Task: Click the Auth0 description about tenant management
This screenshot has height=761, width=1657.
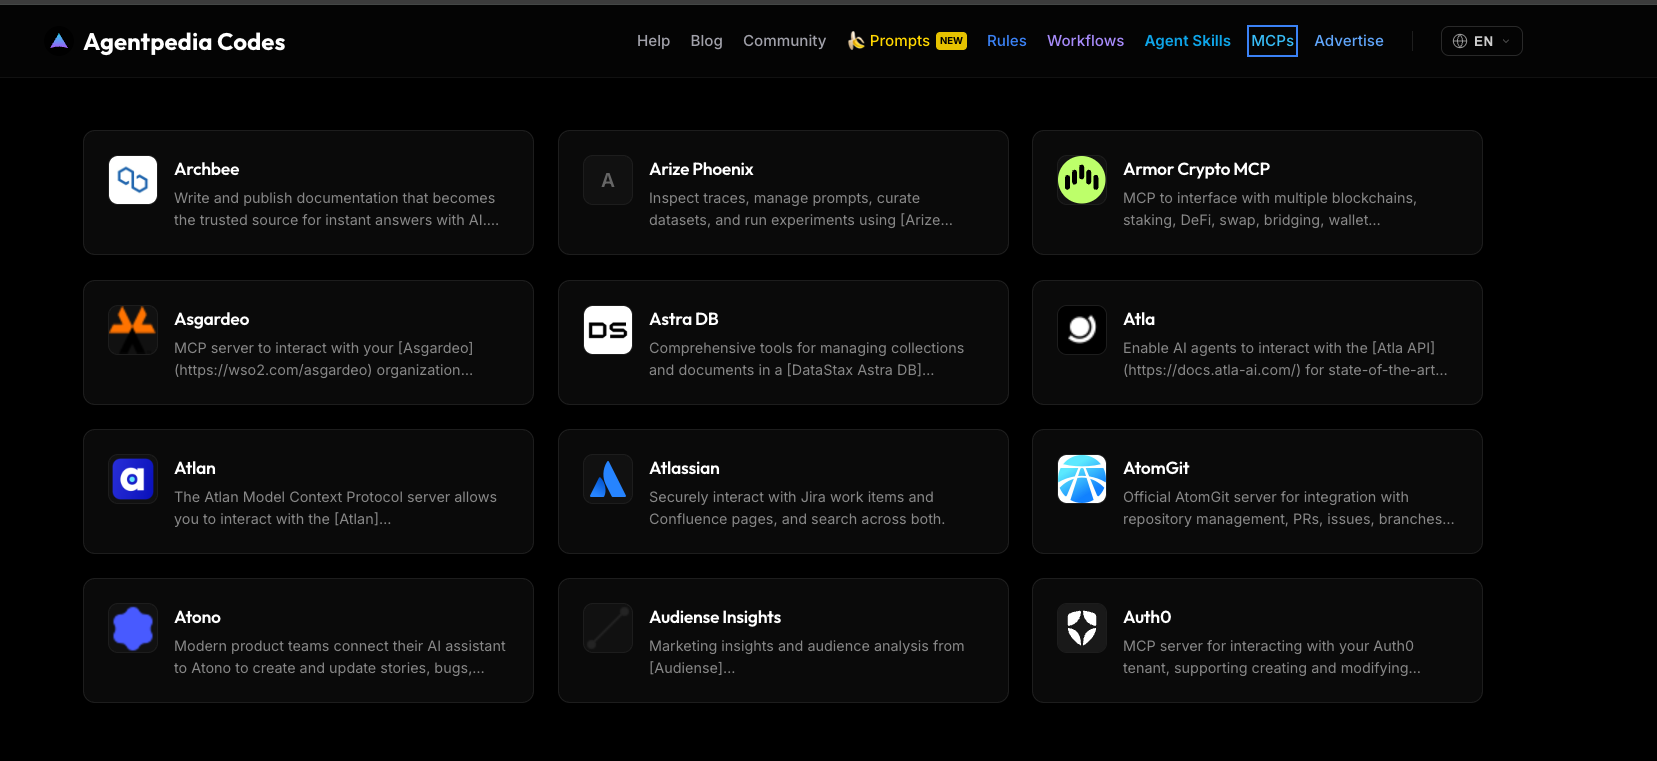Action: 1272,657
